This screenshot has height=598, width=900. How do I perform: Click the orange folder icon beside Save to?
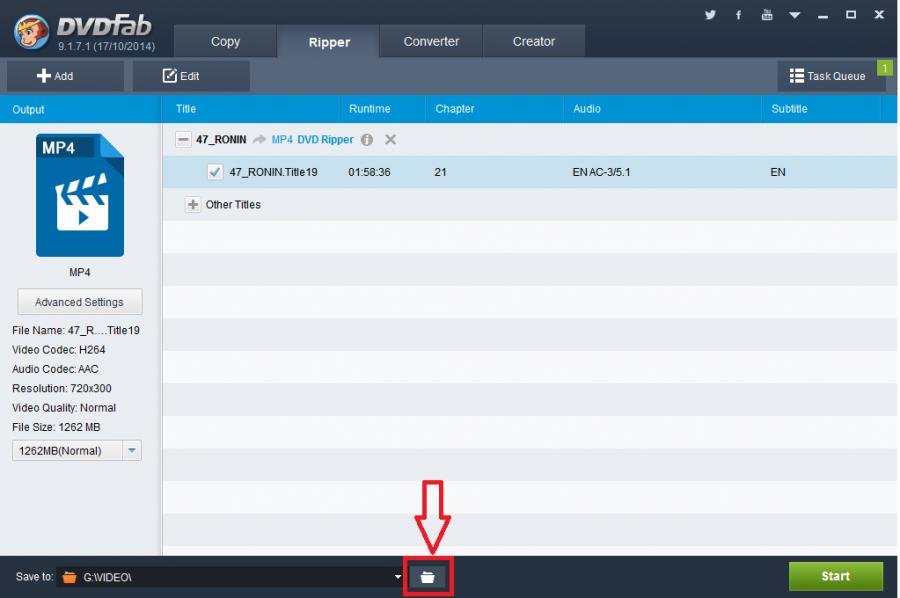(x=69, y=577)
